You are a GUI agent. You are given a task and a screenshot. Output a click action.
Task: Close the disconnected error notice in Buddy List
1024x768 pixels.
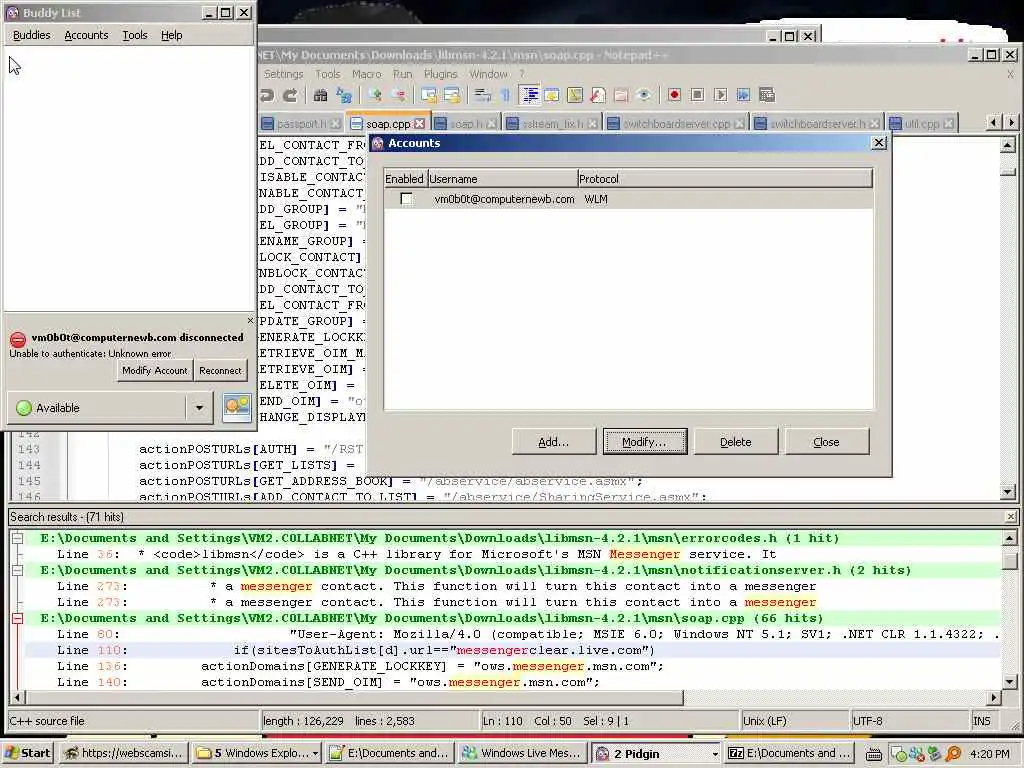click(x=250, y=321)
